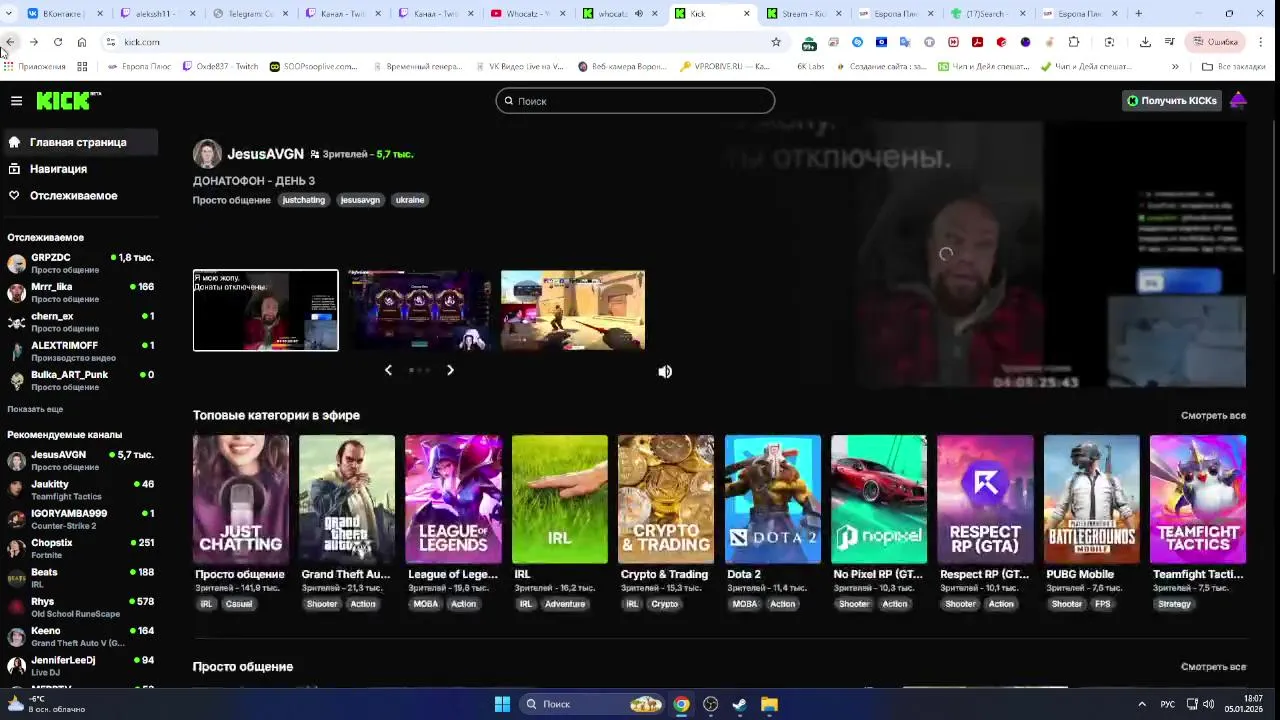The image size is (1280, 720).
Task: Open Just Chatting category card
Action: (240, 499)
